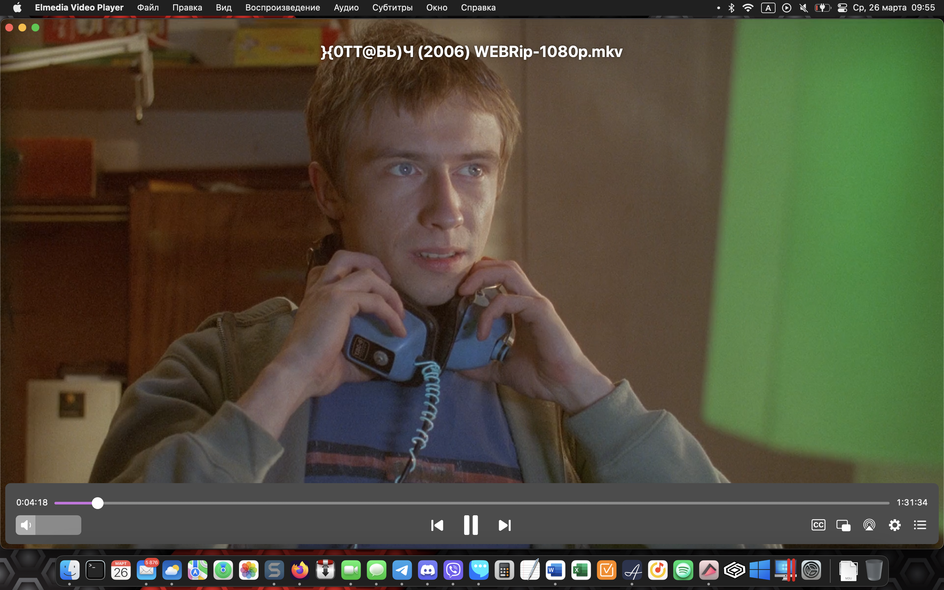Viewport: 944px width, 590px height.
Task: Click elapsed time 0:04:18
Action: pos(32,502)
